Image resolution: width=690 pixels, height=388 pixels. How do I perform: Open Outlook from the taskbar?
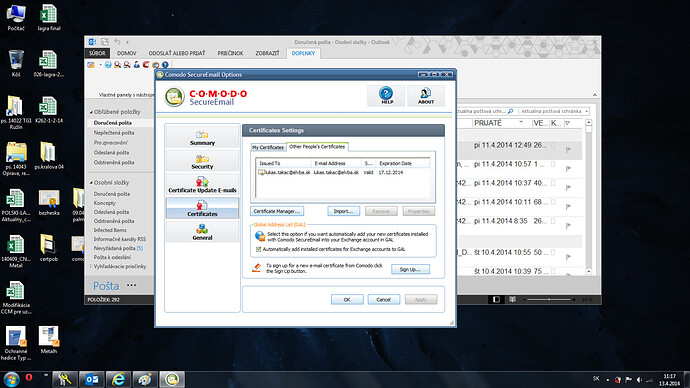[x=92, y=379]
